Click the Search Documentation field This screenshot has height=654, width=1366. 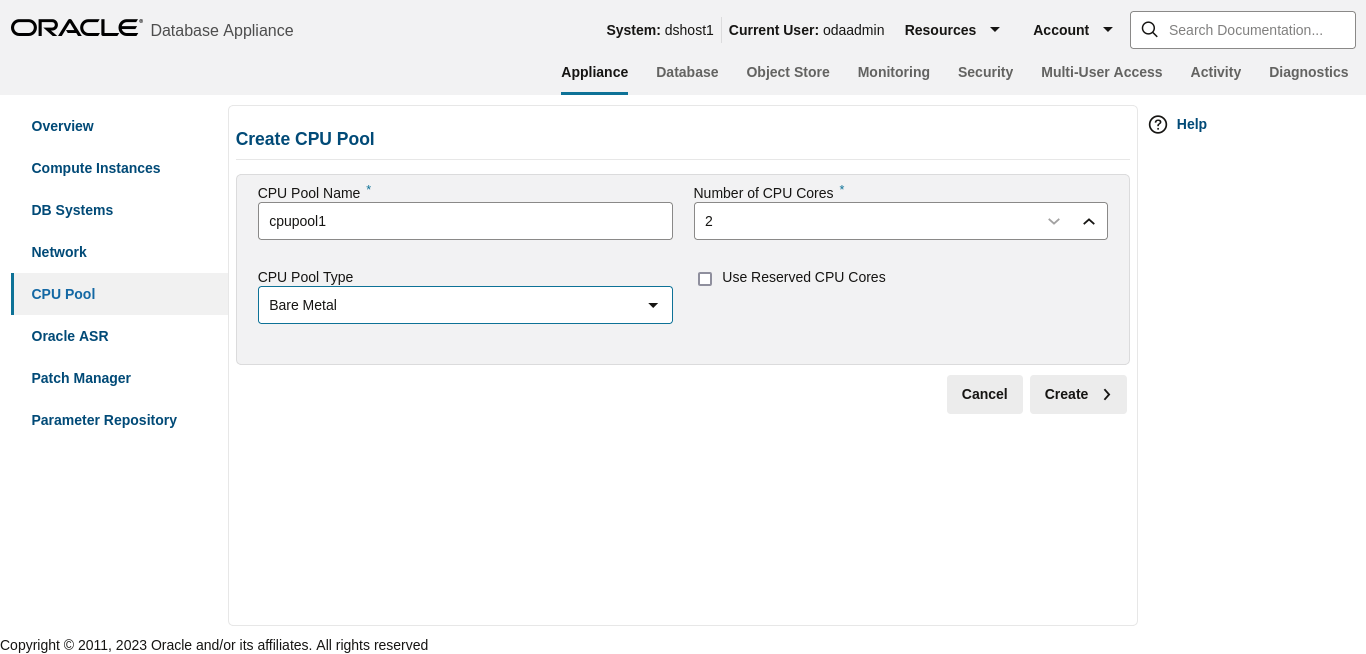click(1245, 30)
